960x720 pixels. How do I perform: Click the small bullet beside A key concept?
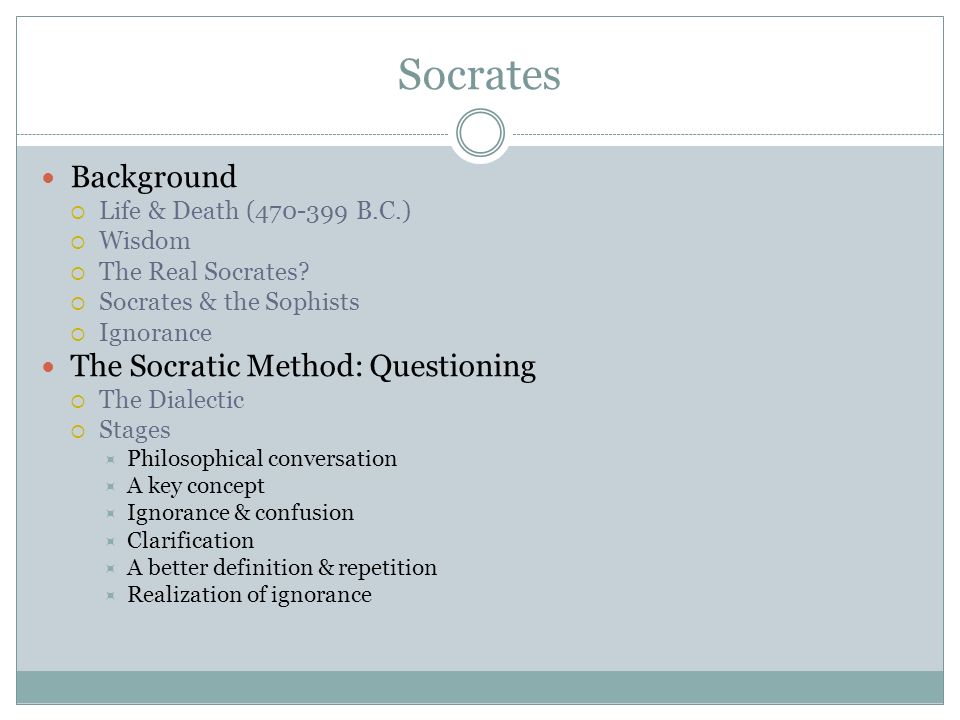(x=111, y=487)
